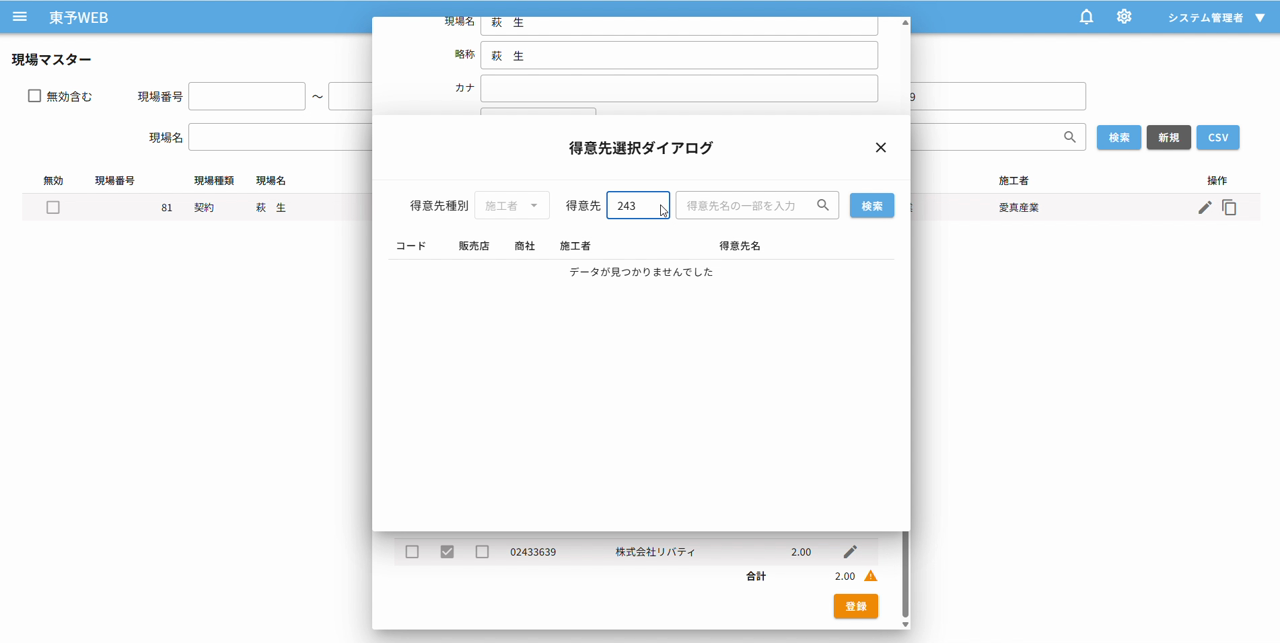Open notifications bell

coord(1086,17)
